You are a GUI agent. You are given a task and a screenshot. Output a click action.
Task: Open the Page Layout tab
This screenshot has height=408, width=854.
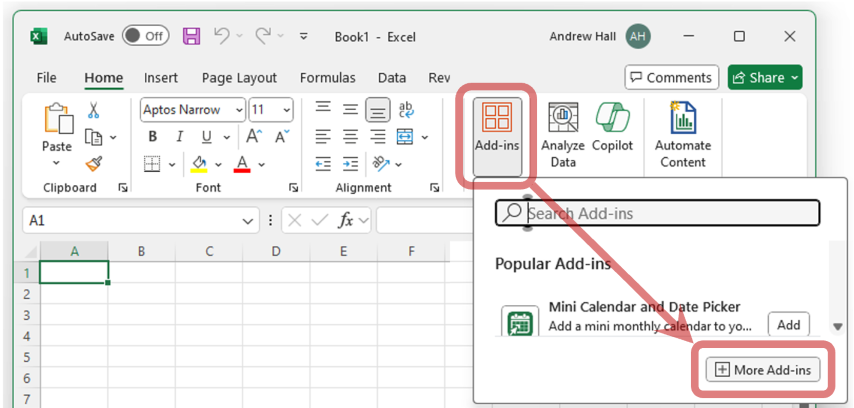(239, 78)
